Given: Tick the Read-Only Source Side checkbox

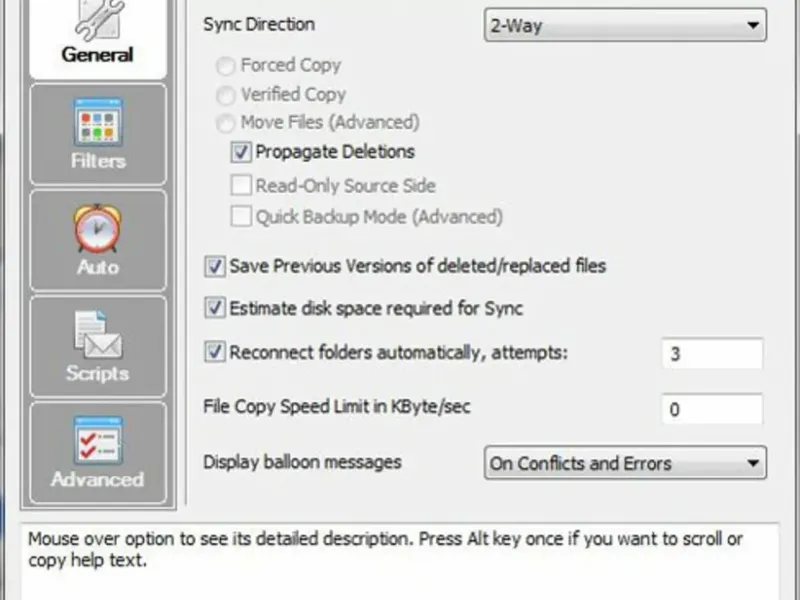Looking at the screenshot, I should click(x=241, y=186).
